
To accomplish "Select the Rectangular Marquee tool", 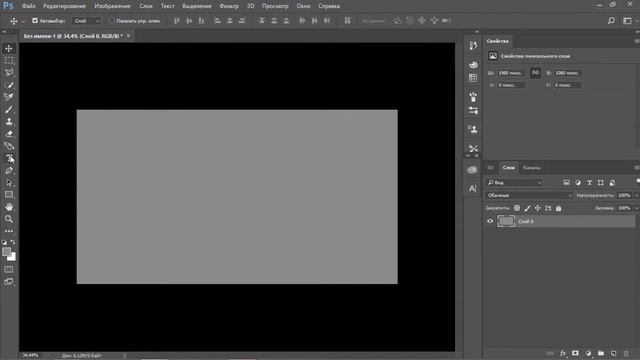I will click(9, 60).
